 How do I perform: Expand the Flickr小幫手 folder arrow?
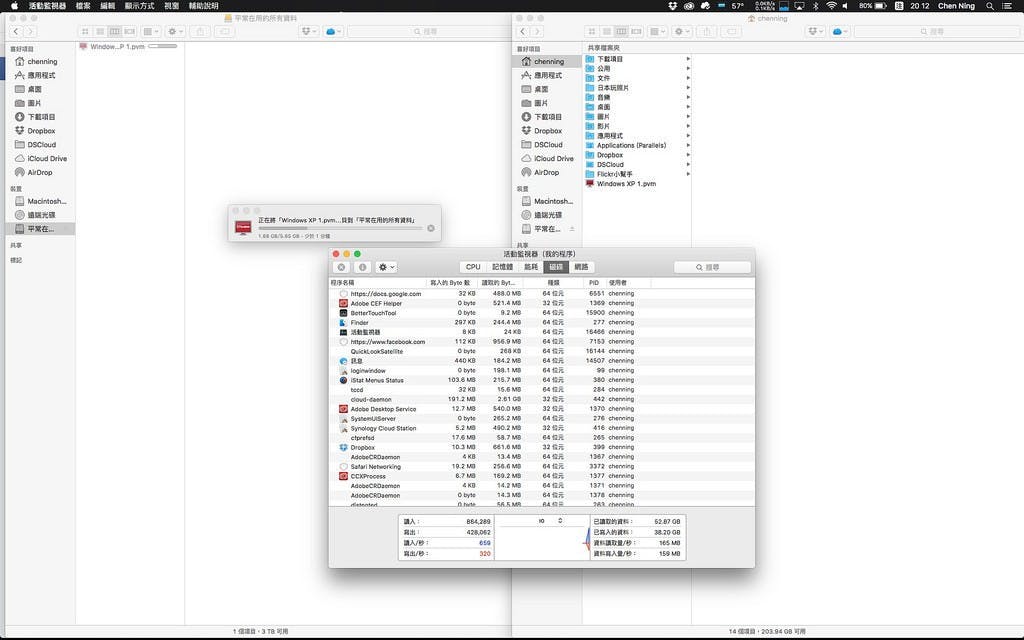688,174
